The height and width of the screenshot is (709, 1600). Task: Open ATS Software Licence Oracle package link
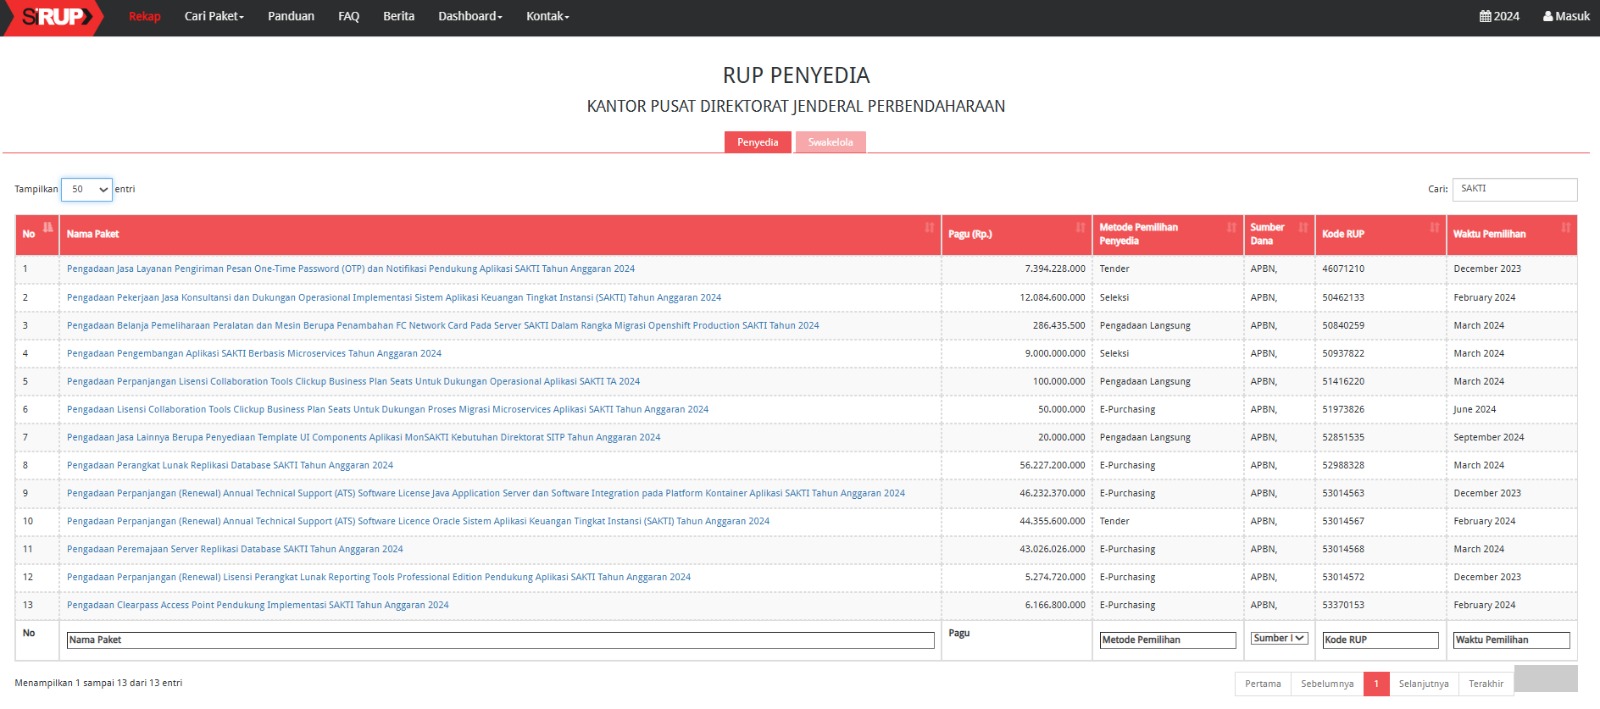pos(418,521)
